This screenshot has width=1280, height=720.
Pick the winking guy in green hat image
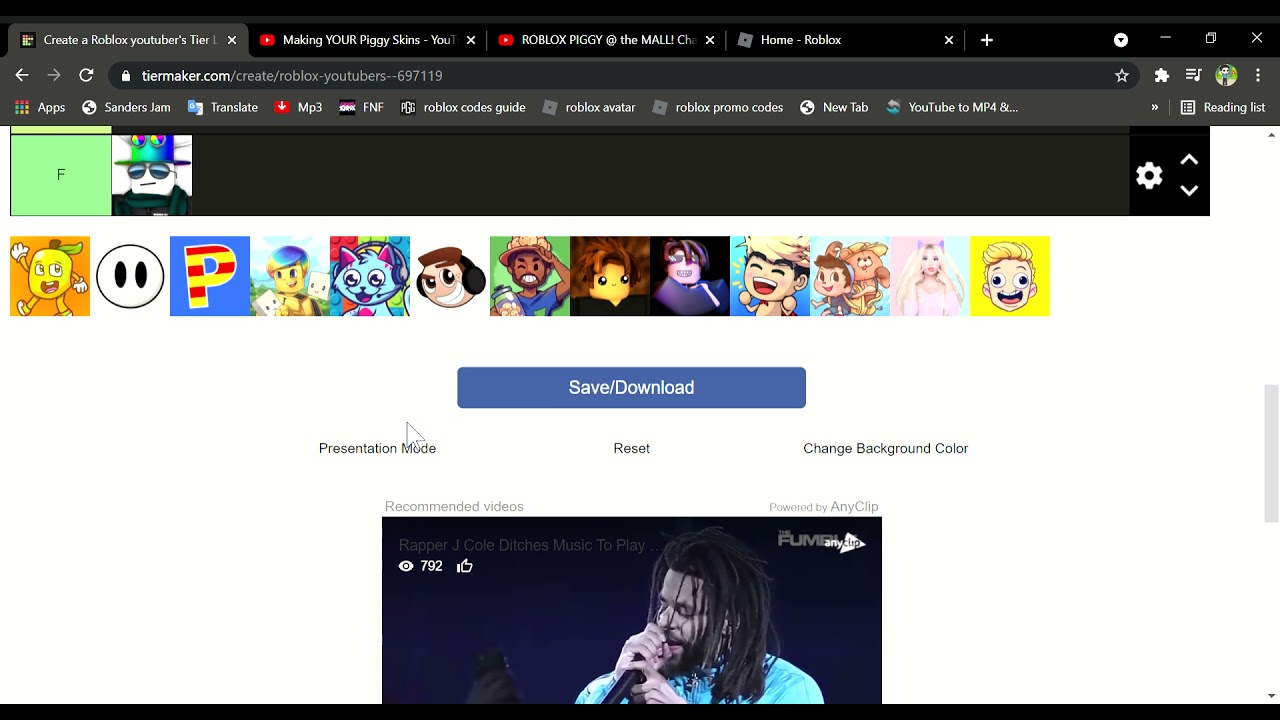pyautogui.click(x=530, y=276)
